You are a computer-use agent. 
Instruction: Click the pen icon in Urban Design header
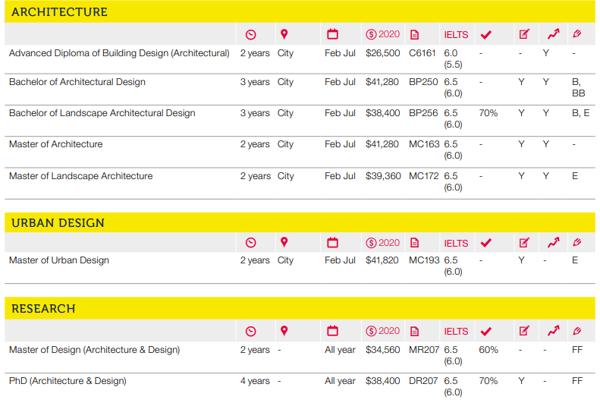(x=576, y=243)
